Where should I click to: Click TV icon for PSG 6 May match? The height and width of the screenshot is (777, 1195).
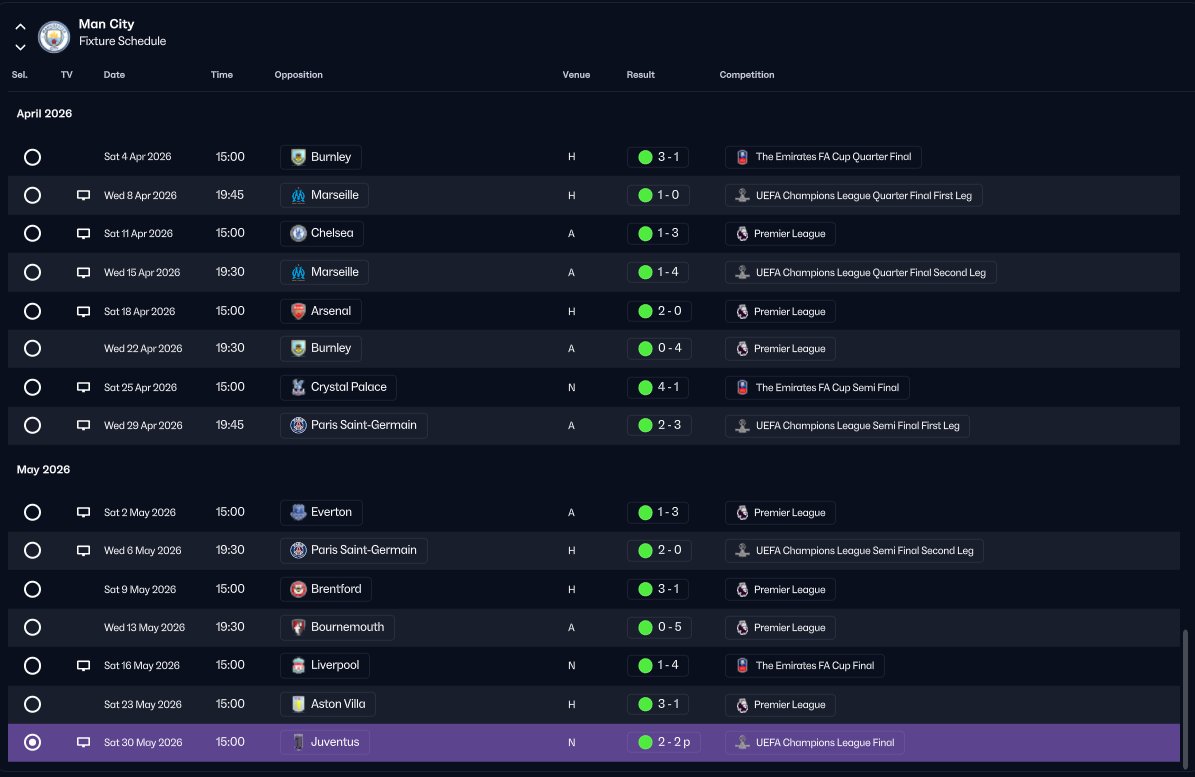pyautogui.click(x=83, y=550)
